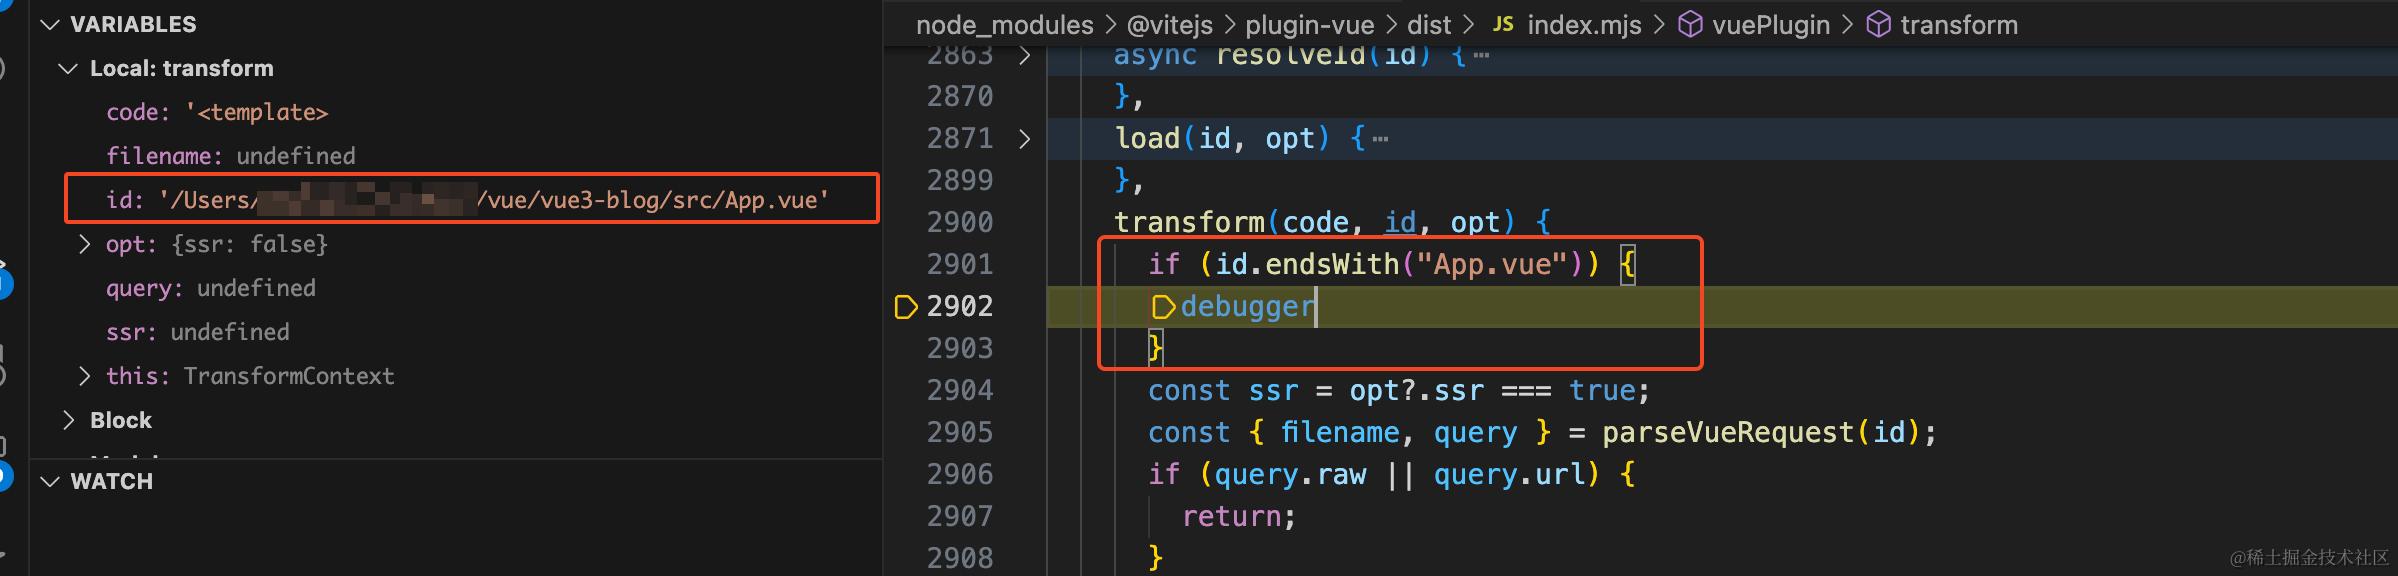Viewport: 2398px width, 576px height.
Task: Click parseVueRequest in line 2905
Action: 1727,432
